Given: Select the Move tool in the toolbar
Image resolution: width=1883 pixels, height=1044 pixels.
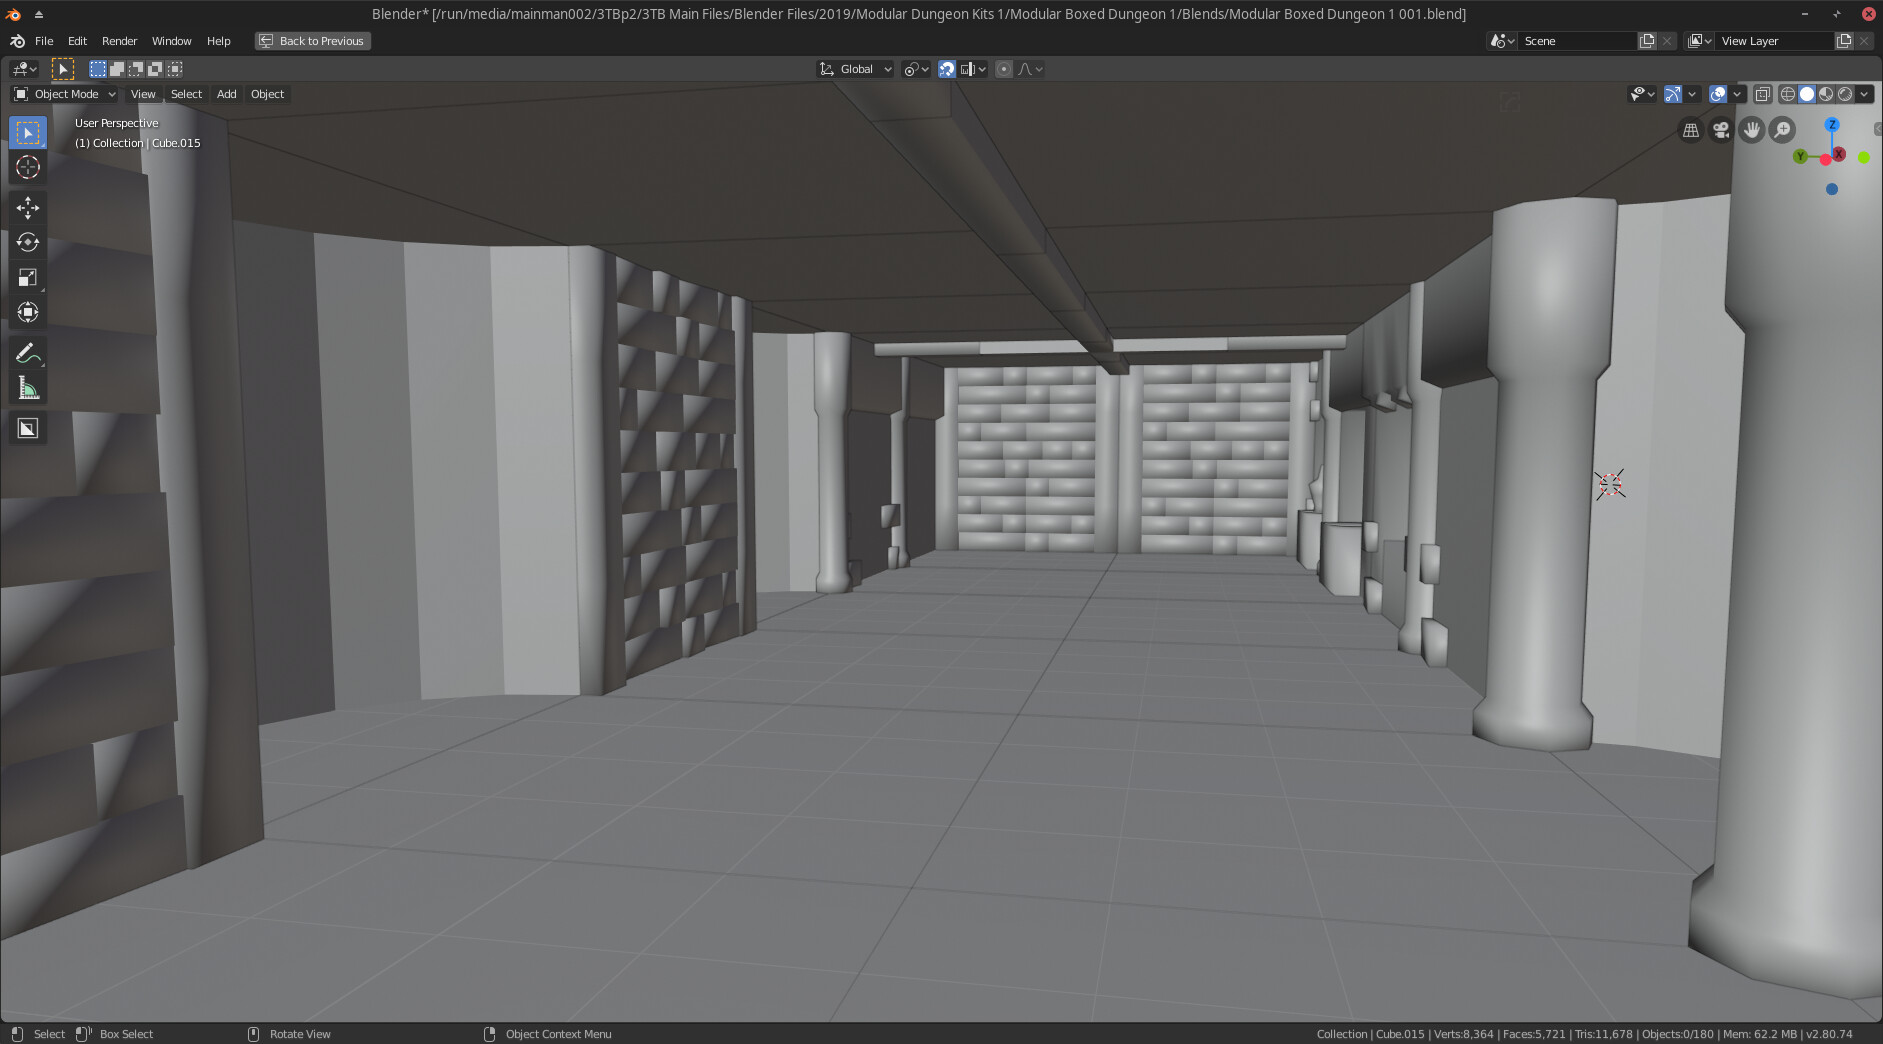Looking at the screenshot, I should click(27, 207).
